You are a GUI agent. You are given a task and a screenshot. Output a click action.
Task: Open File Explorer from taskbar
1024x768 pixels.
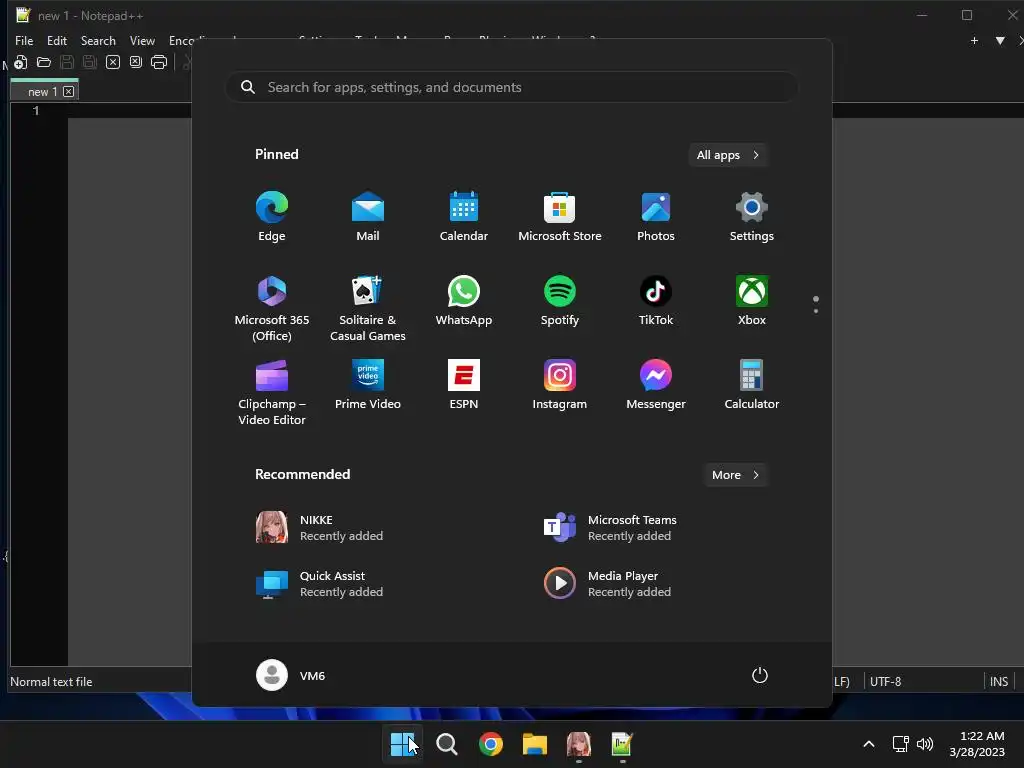[x=534, y=744]
